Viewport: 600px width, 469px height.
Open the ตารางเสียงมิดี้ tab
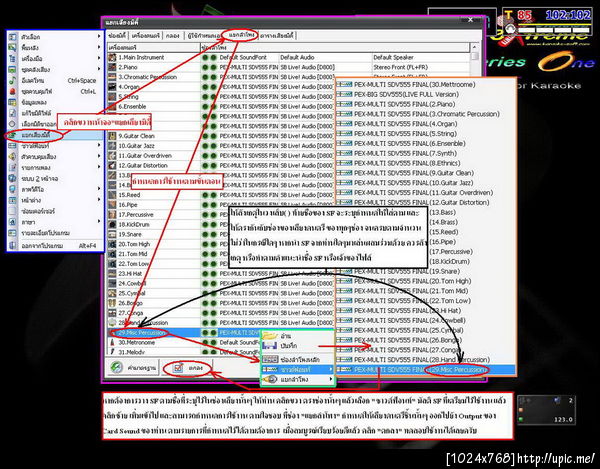[x=277, y=36]
